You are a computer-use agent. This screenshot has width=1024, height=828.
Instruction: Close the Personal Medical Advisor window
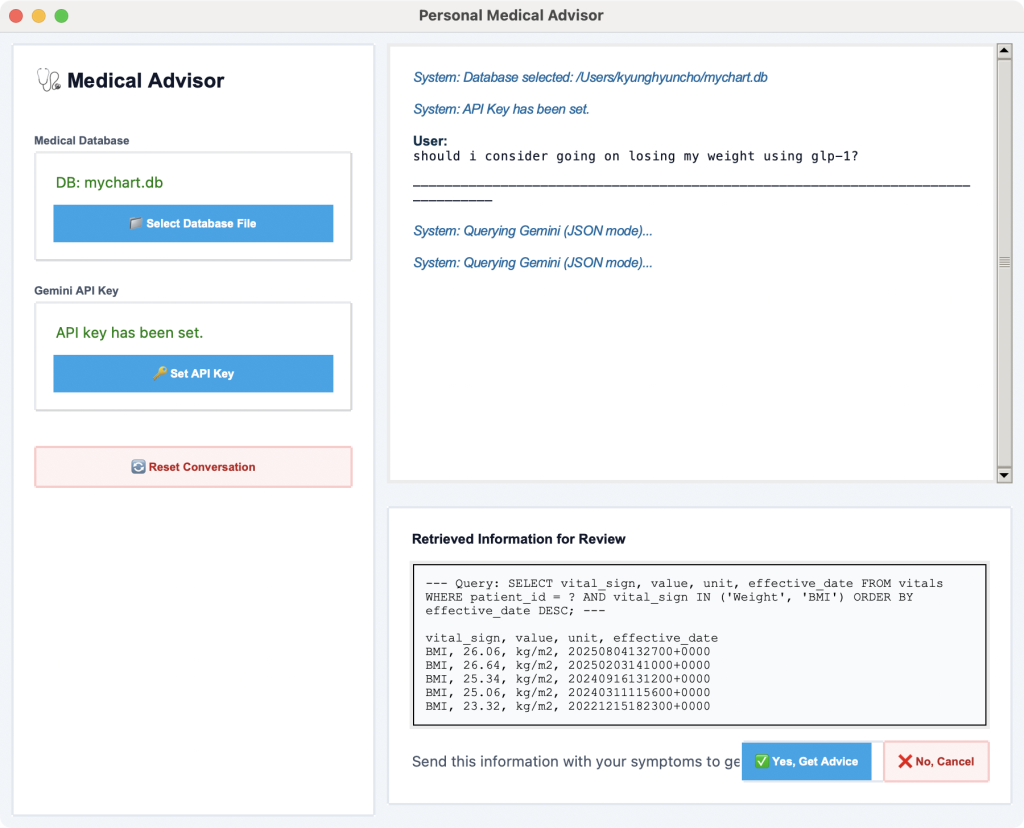[17, 16]
